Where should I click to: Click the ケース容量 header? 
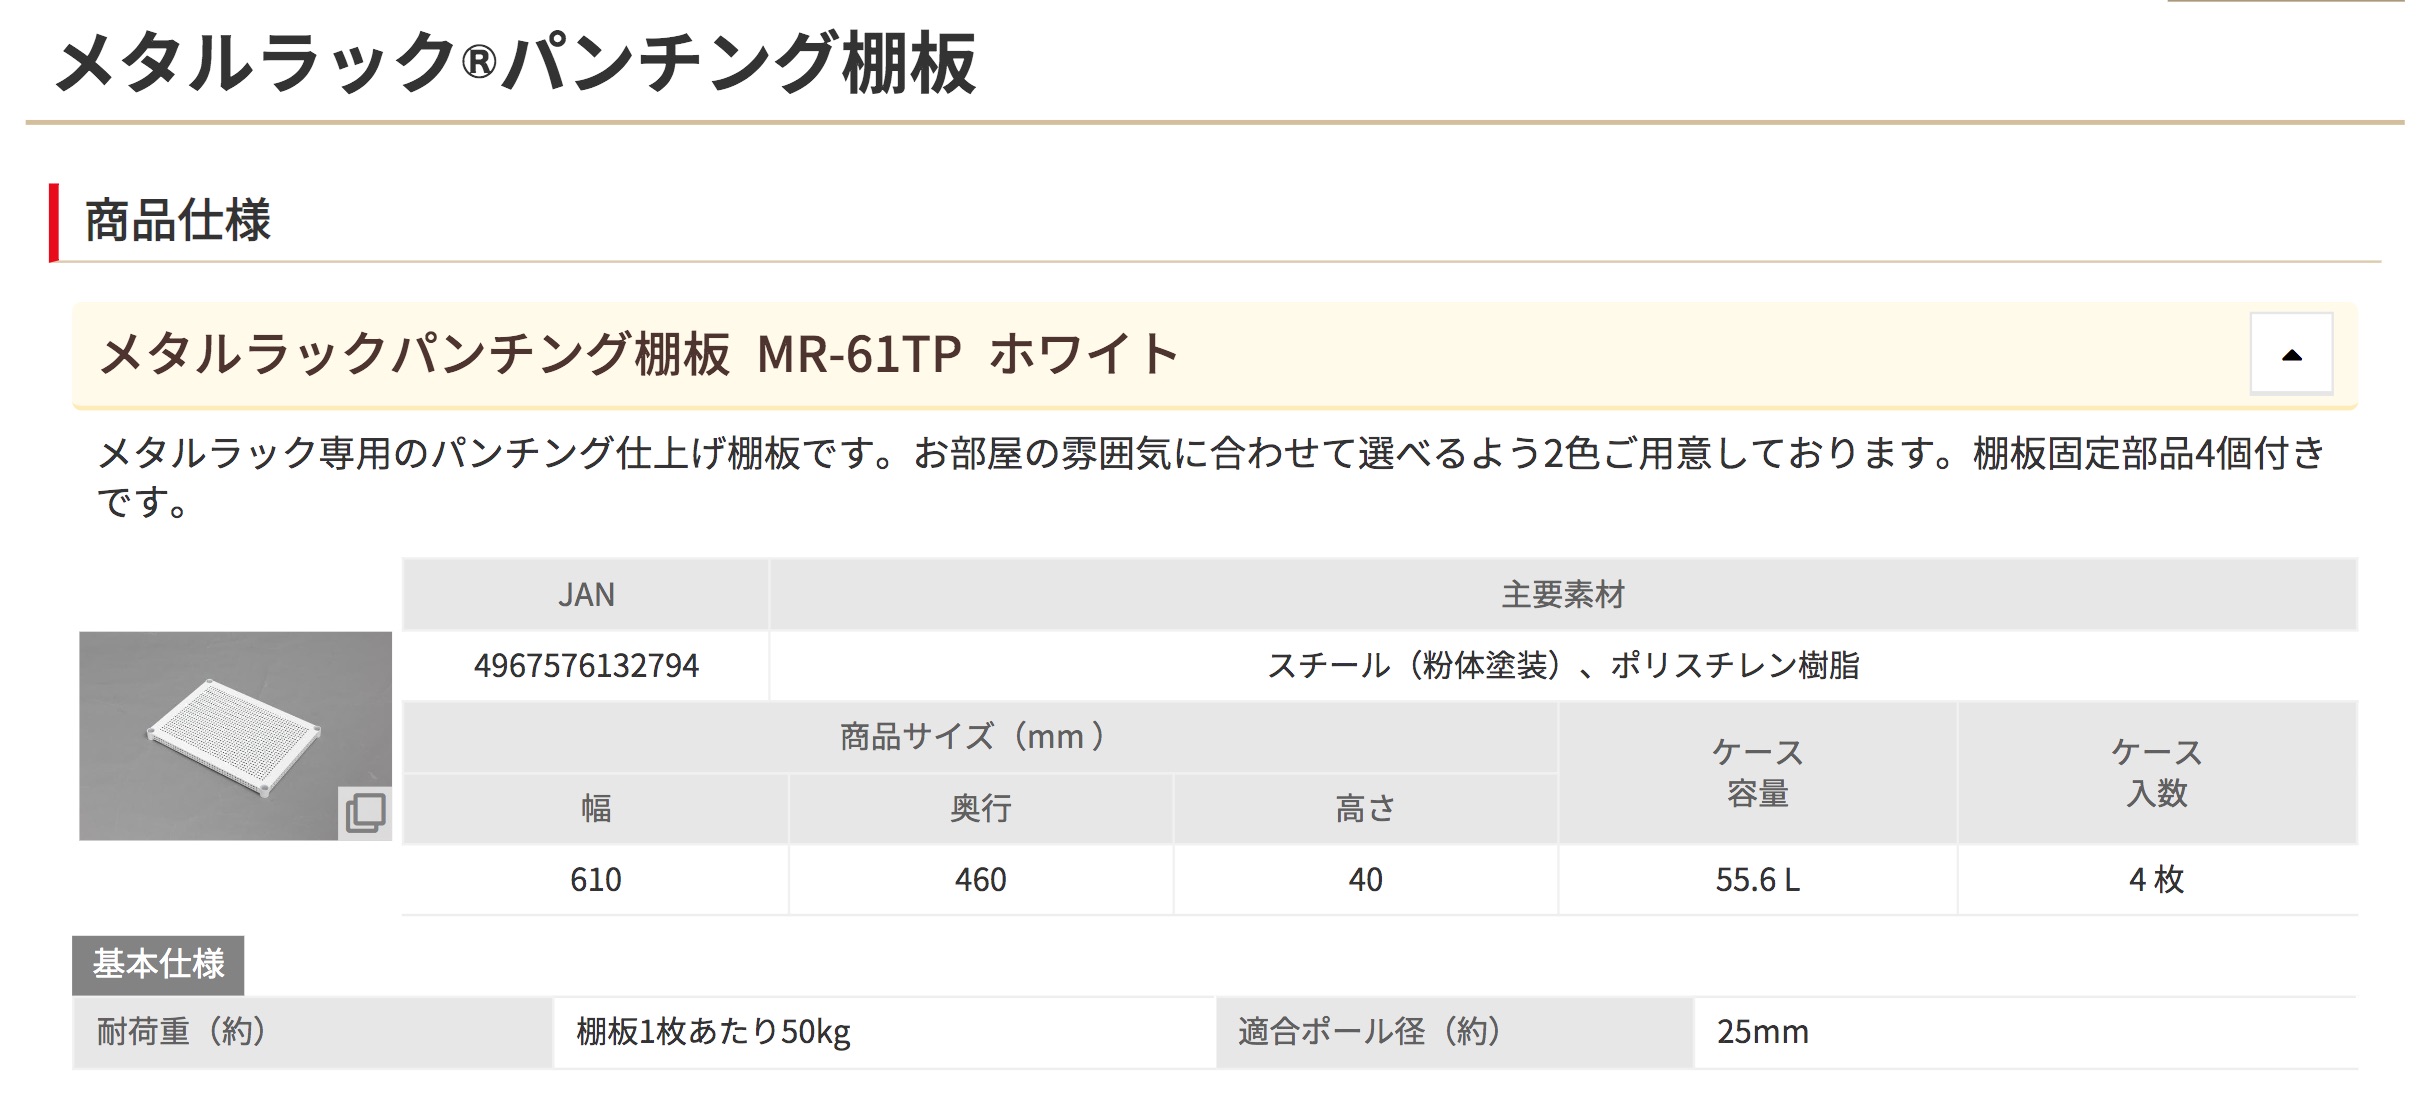[x=1757, y=773]
